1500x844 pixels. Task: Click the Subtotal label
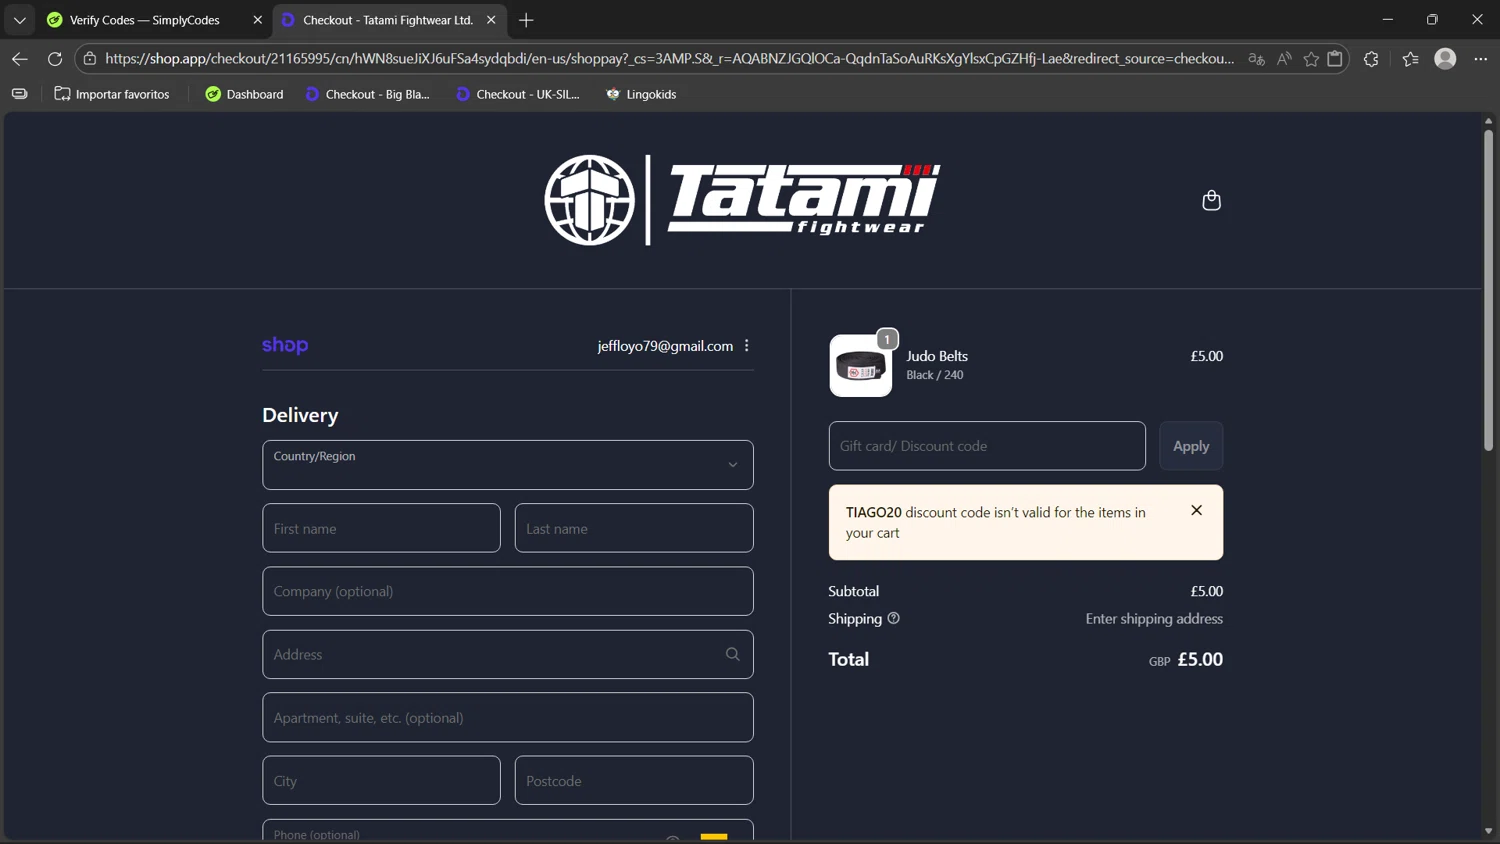[x=853, y=591]
